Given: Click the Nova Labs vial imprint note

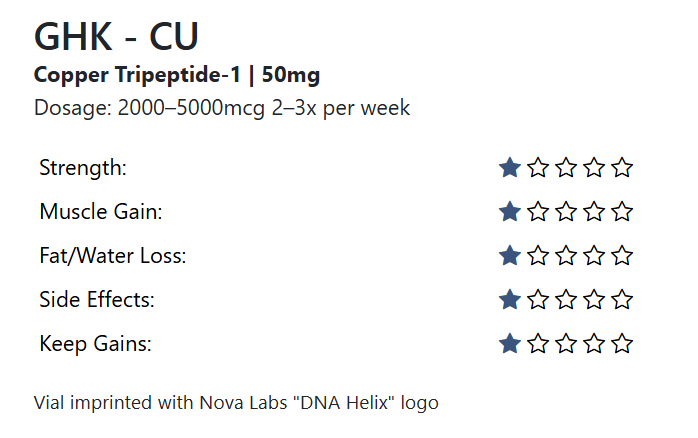Looking at the screenshot, I should pos(236,404).
